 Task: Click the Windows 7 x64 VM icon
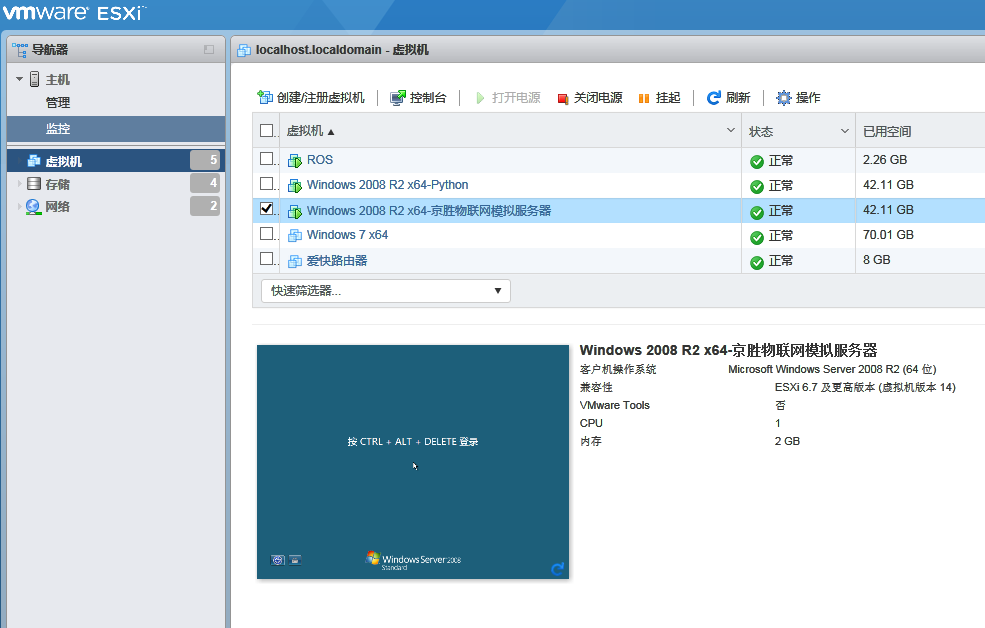[295, 236]
